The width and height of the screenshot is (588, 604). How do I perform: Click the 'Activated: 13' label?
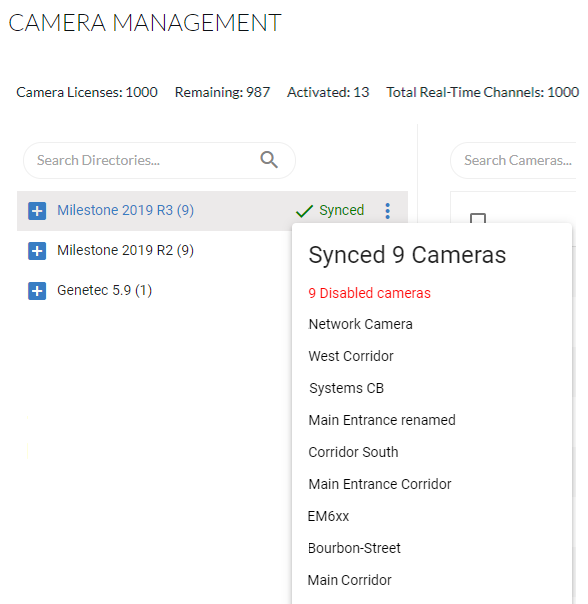[328, 92]
